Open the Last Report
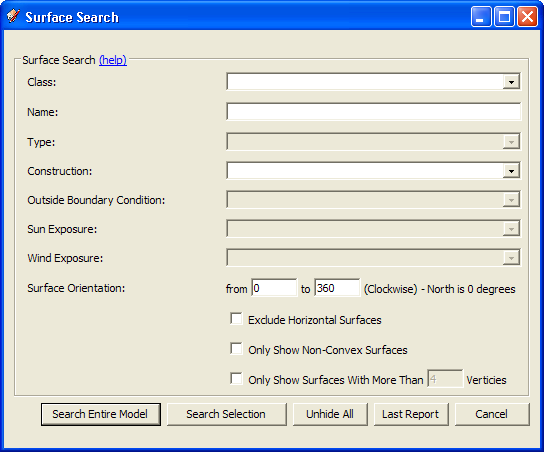Image resolution: width=544 pixels, height=452 pixels. (411, 414)
